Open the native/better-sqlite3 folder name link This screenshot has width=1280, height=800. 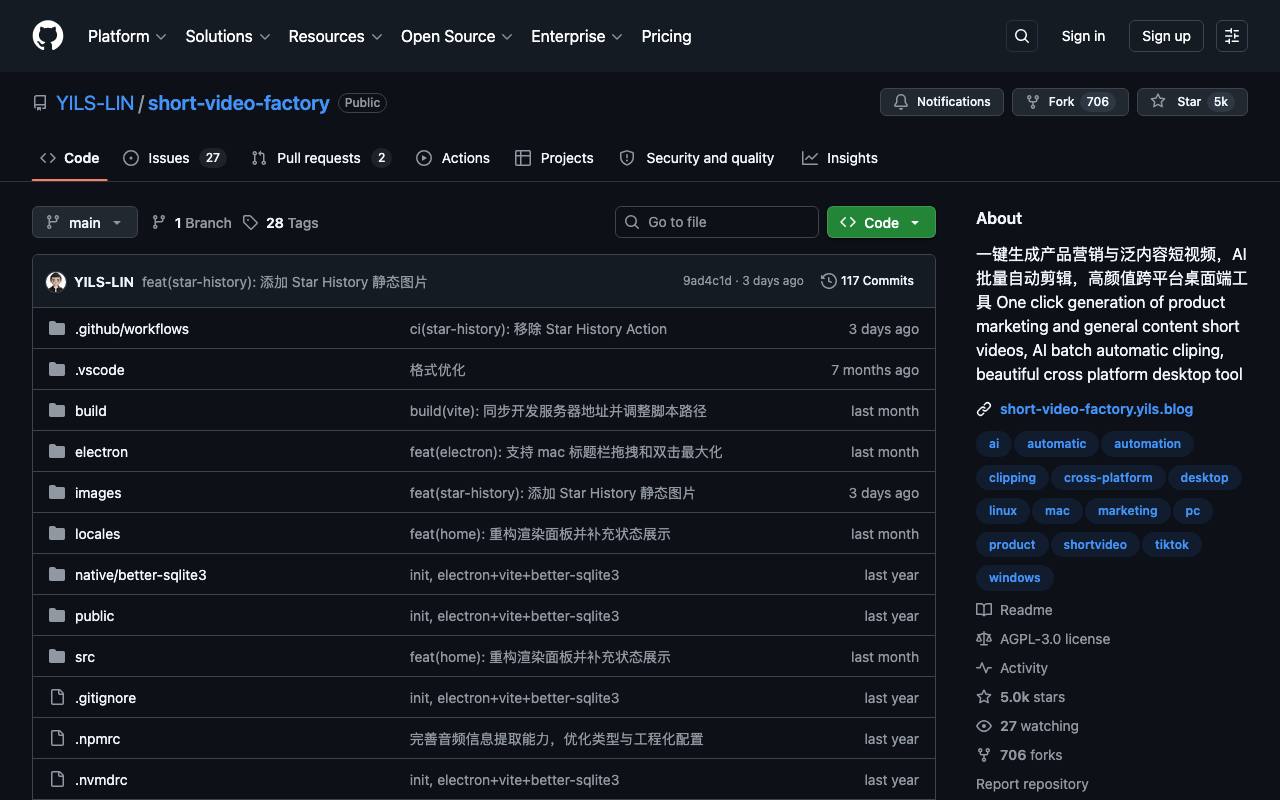[141, 575]
